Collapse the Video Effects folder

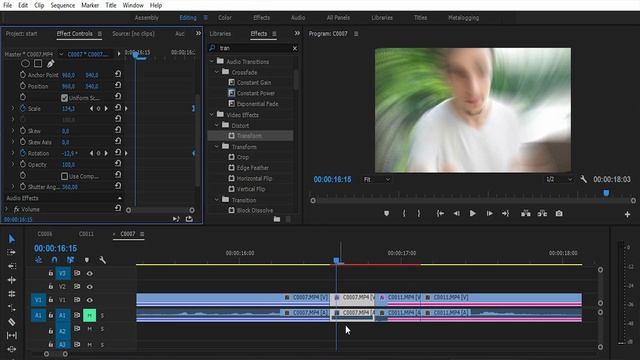pyautogui.click(x=211, y=115)
